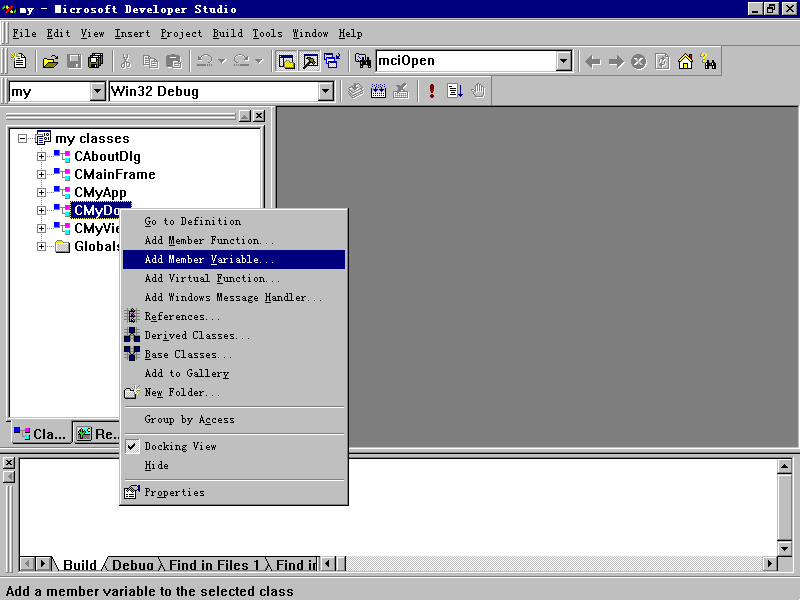Open the Undo history dropdown arrow
This screenshot has width=800, height=600.
pos(222,61)
